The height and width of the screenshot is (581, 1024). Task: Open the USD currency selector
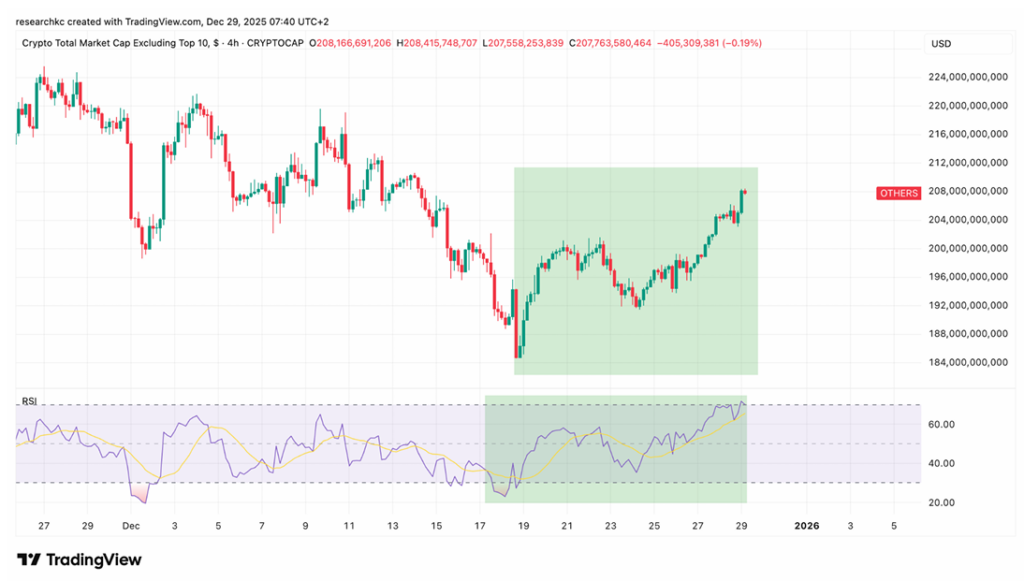[x=940, y=44]
